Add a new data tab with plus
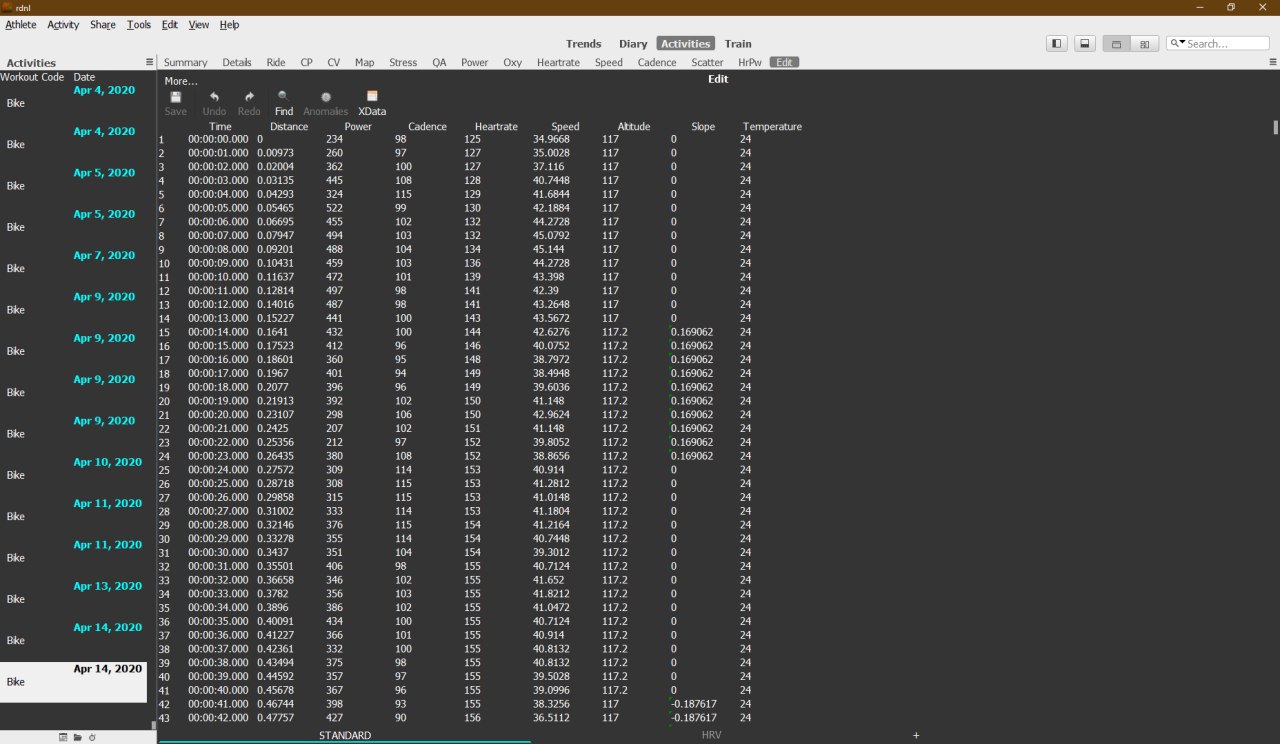 [x=916, y=735]
